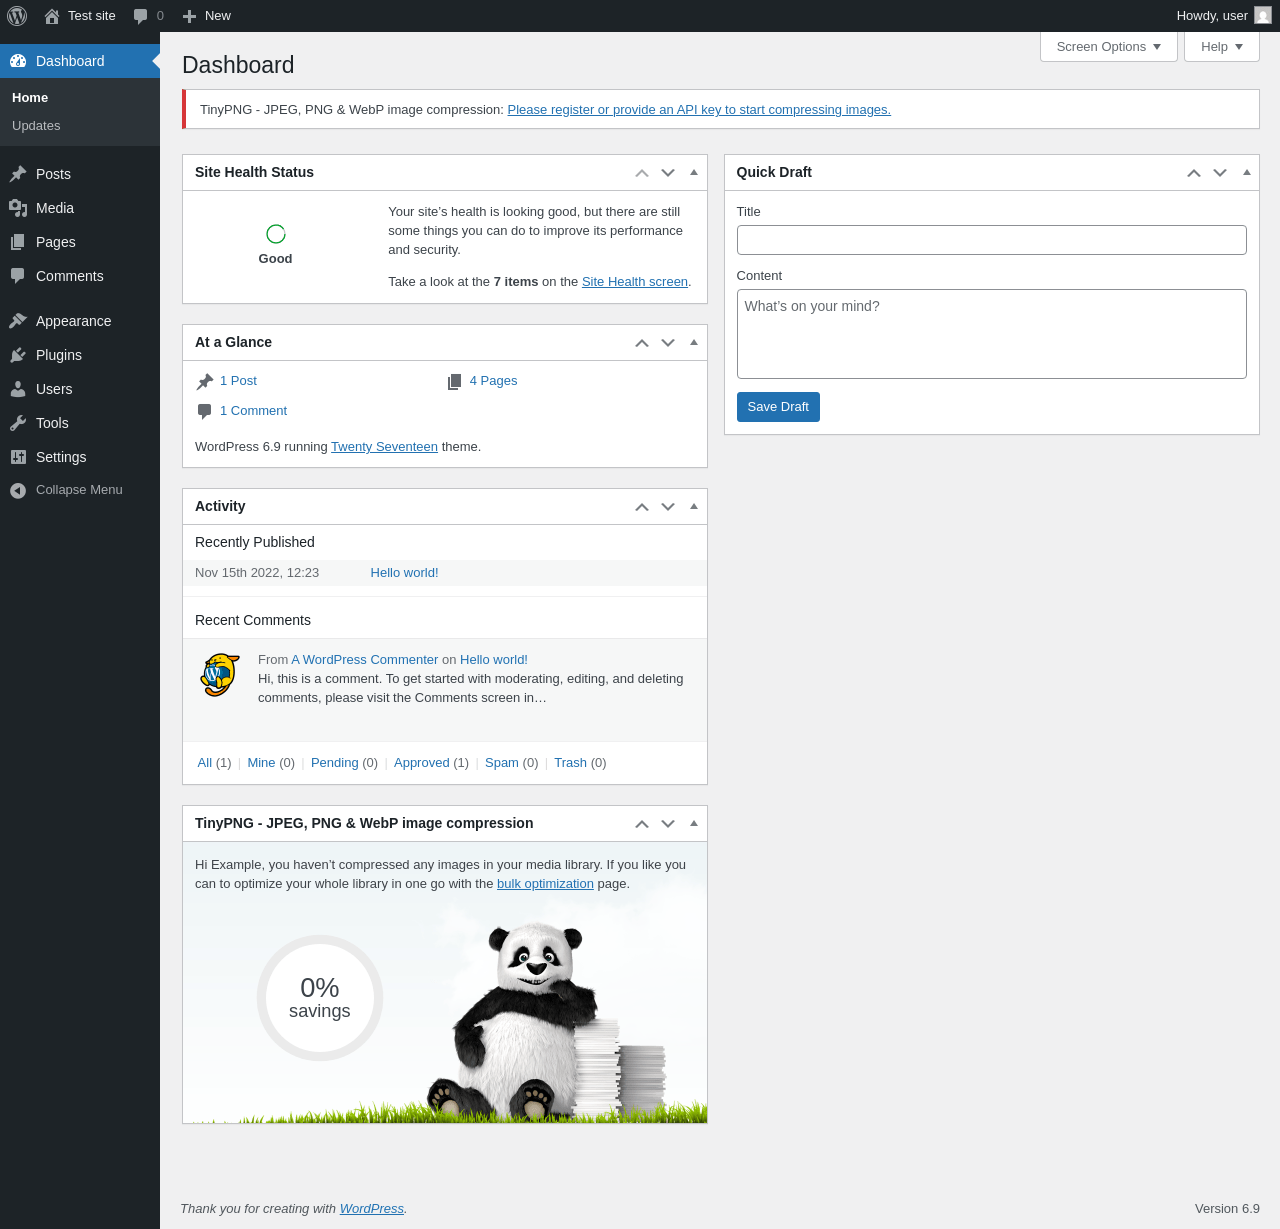Move At a Glance widget up
The height and width of the screenshot is (1229, 1280).
(x=642, y=343)
